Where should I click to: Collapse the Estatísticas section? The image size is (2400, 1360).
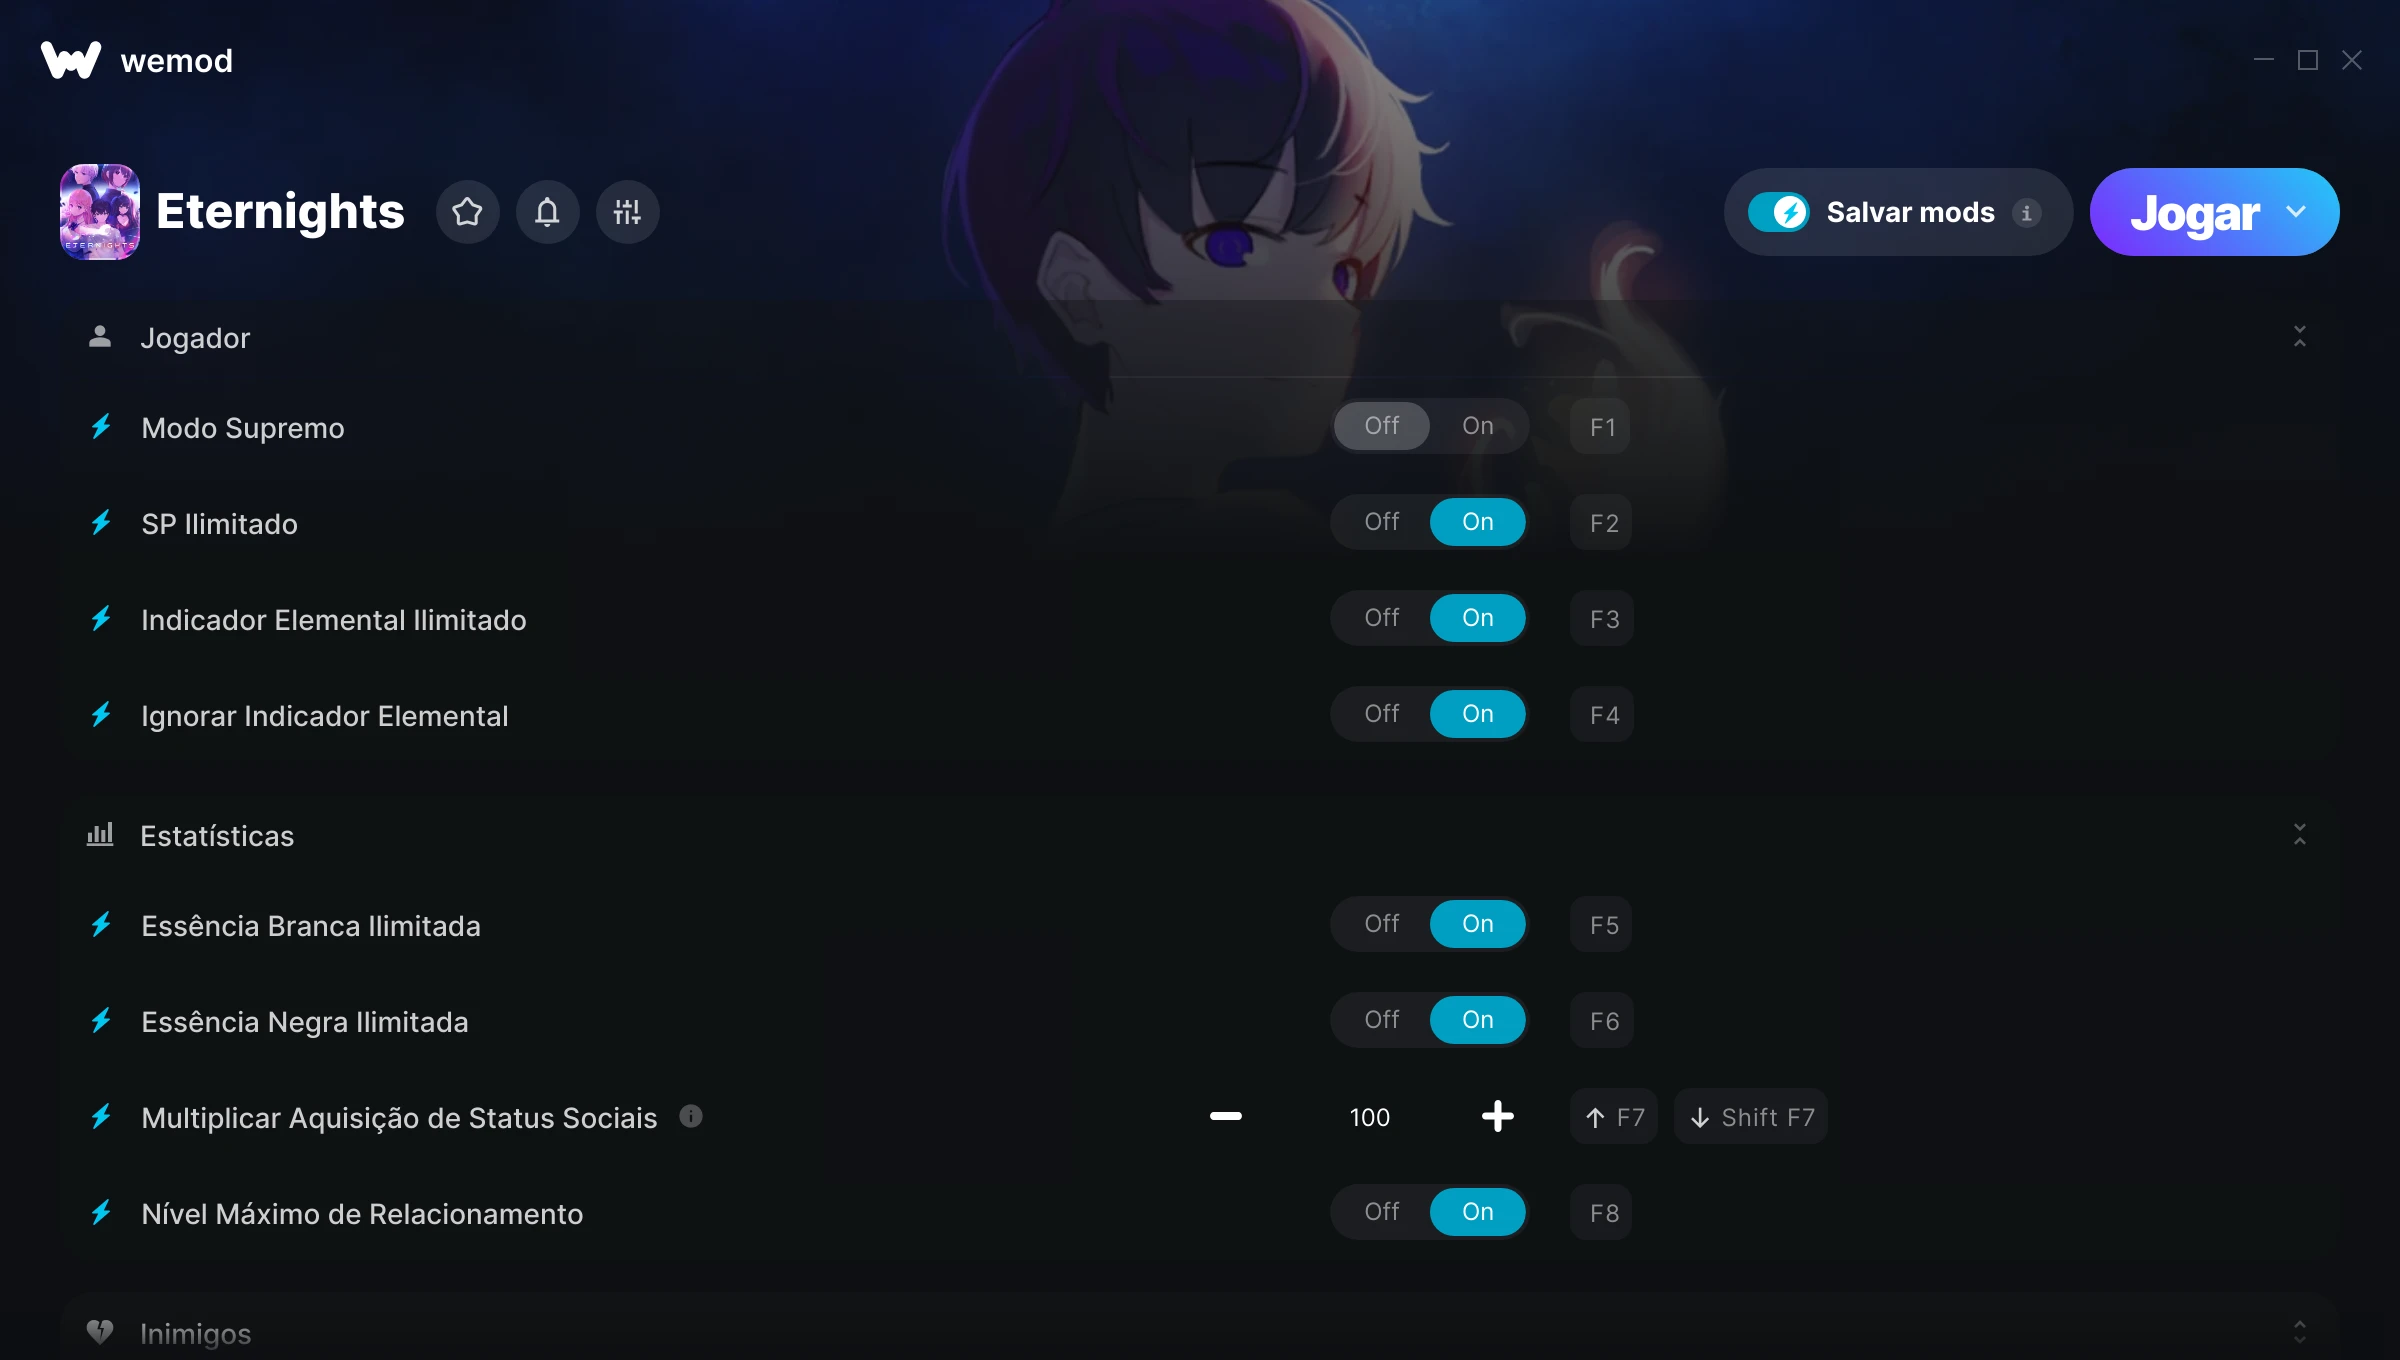[x=2299, y=835]
